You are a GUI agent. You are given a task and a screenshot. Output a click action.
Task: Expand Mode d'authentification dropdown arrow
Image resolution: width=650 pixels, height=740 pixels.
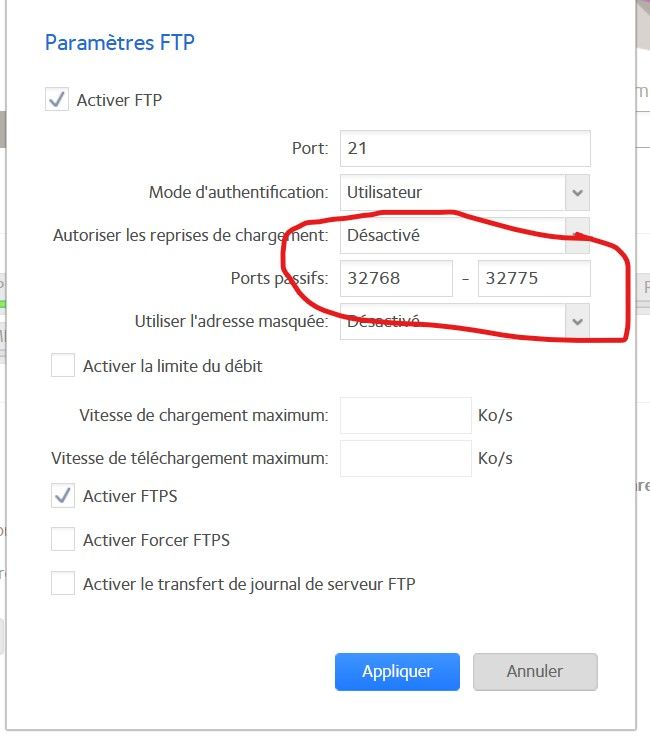click(577, 192)
